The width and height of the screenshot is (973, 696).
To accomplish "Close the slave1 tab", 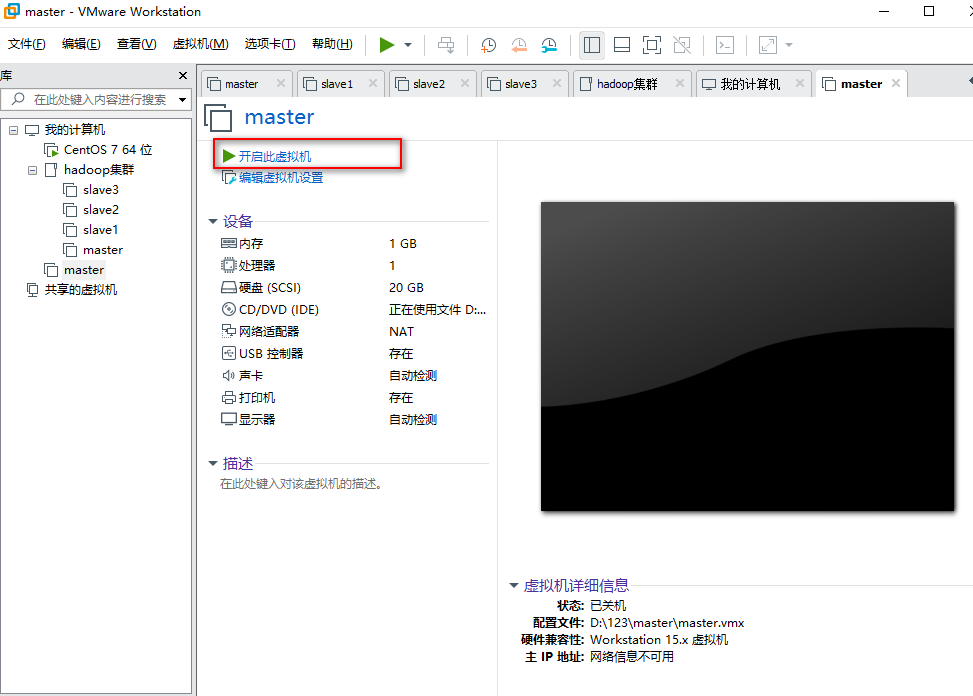I will (x=373, y=83).
